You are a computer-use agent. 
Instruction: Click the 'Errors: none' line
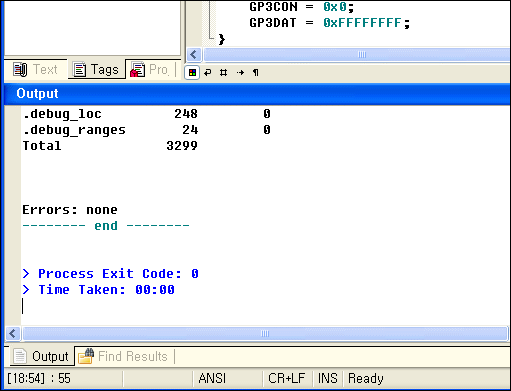(70, 210)
